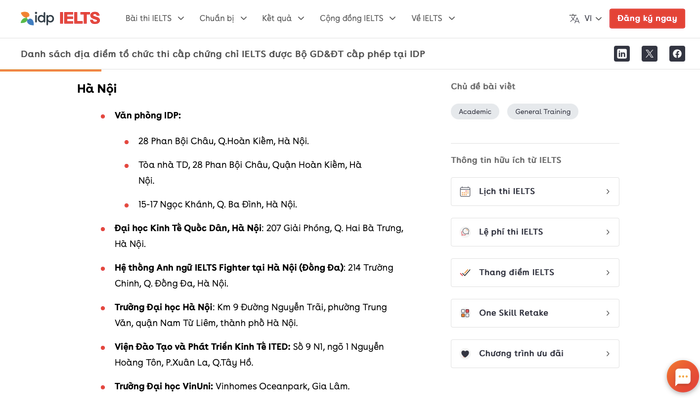Click the One Skill Retake icon

[x=465, y=313]
